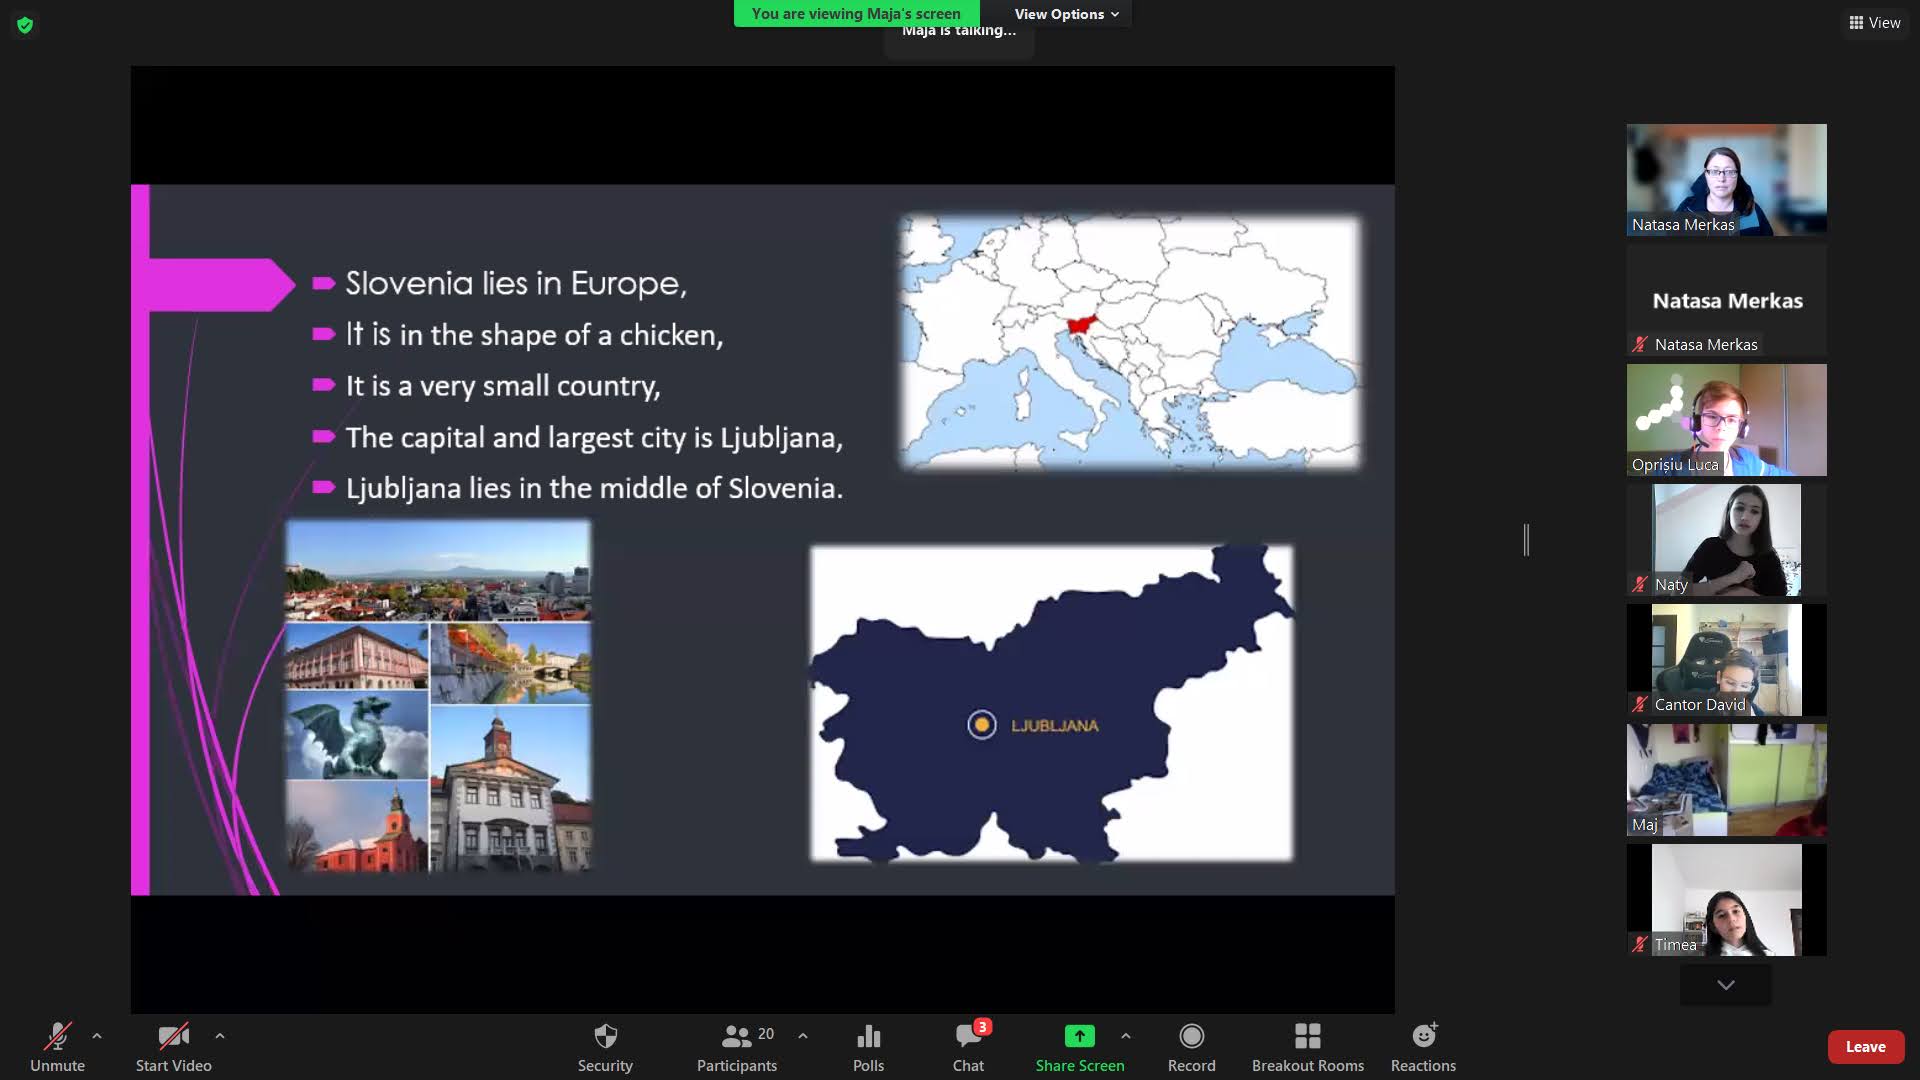This screenshot has width=1920, height=1080.
Task: Click the video panel resize handle
Action: pos(1526,540)
